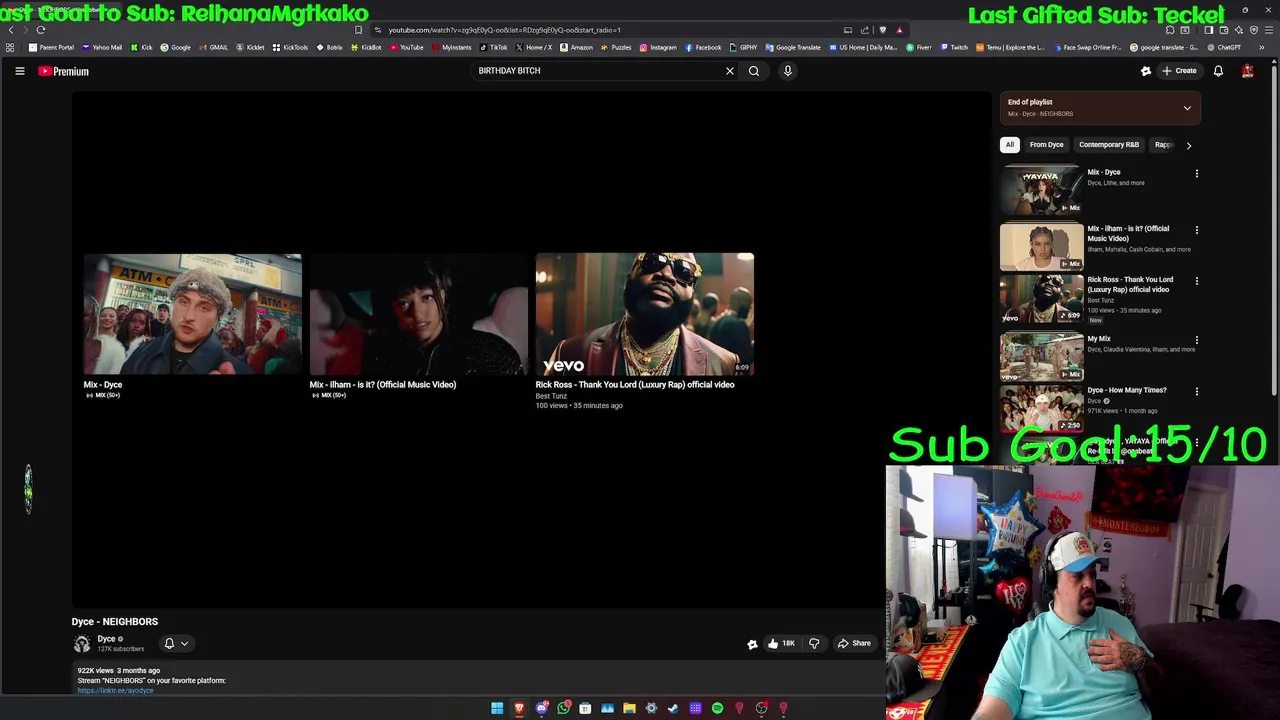
Task: Go to YouTube Premium home logo
Action: point(64,71)
